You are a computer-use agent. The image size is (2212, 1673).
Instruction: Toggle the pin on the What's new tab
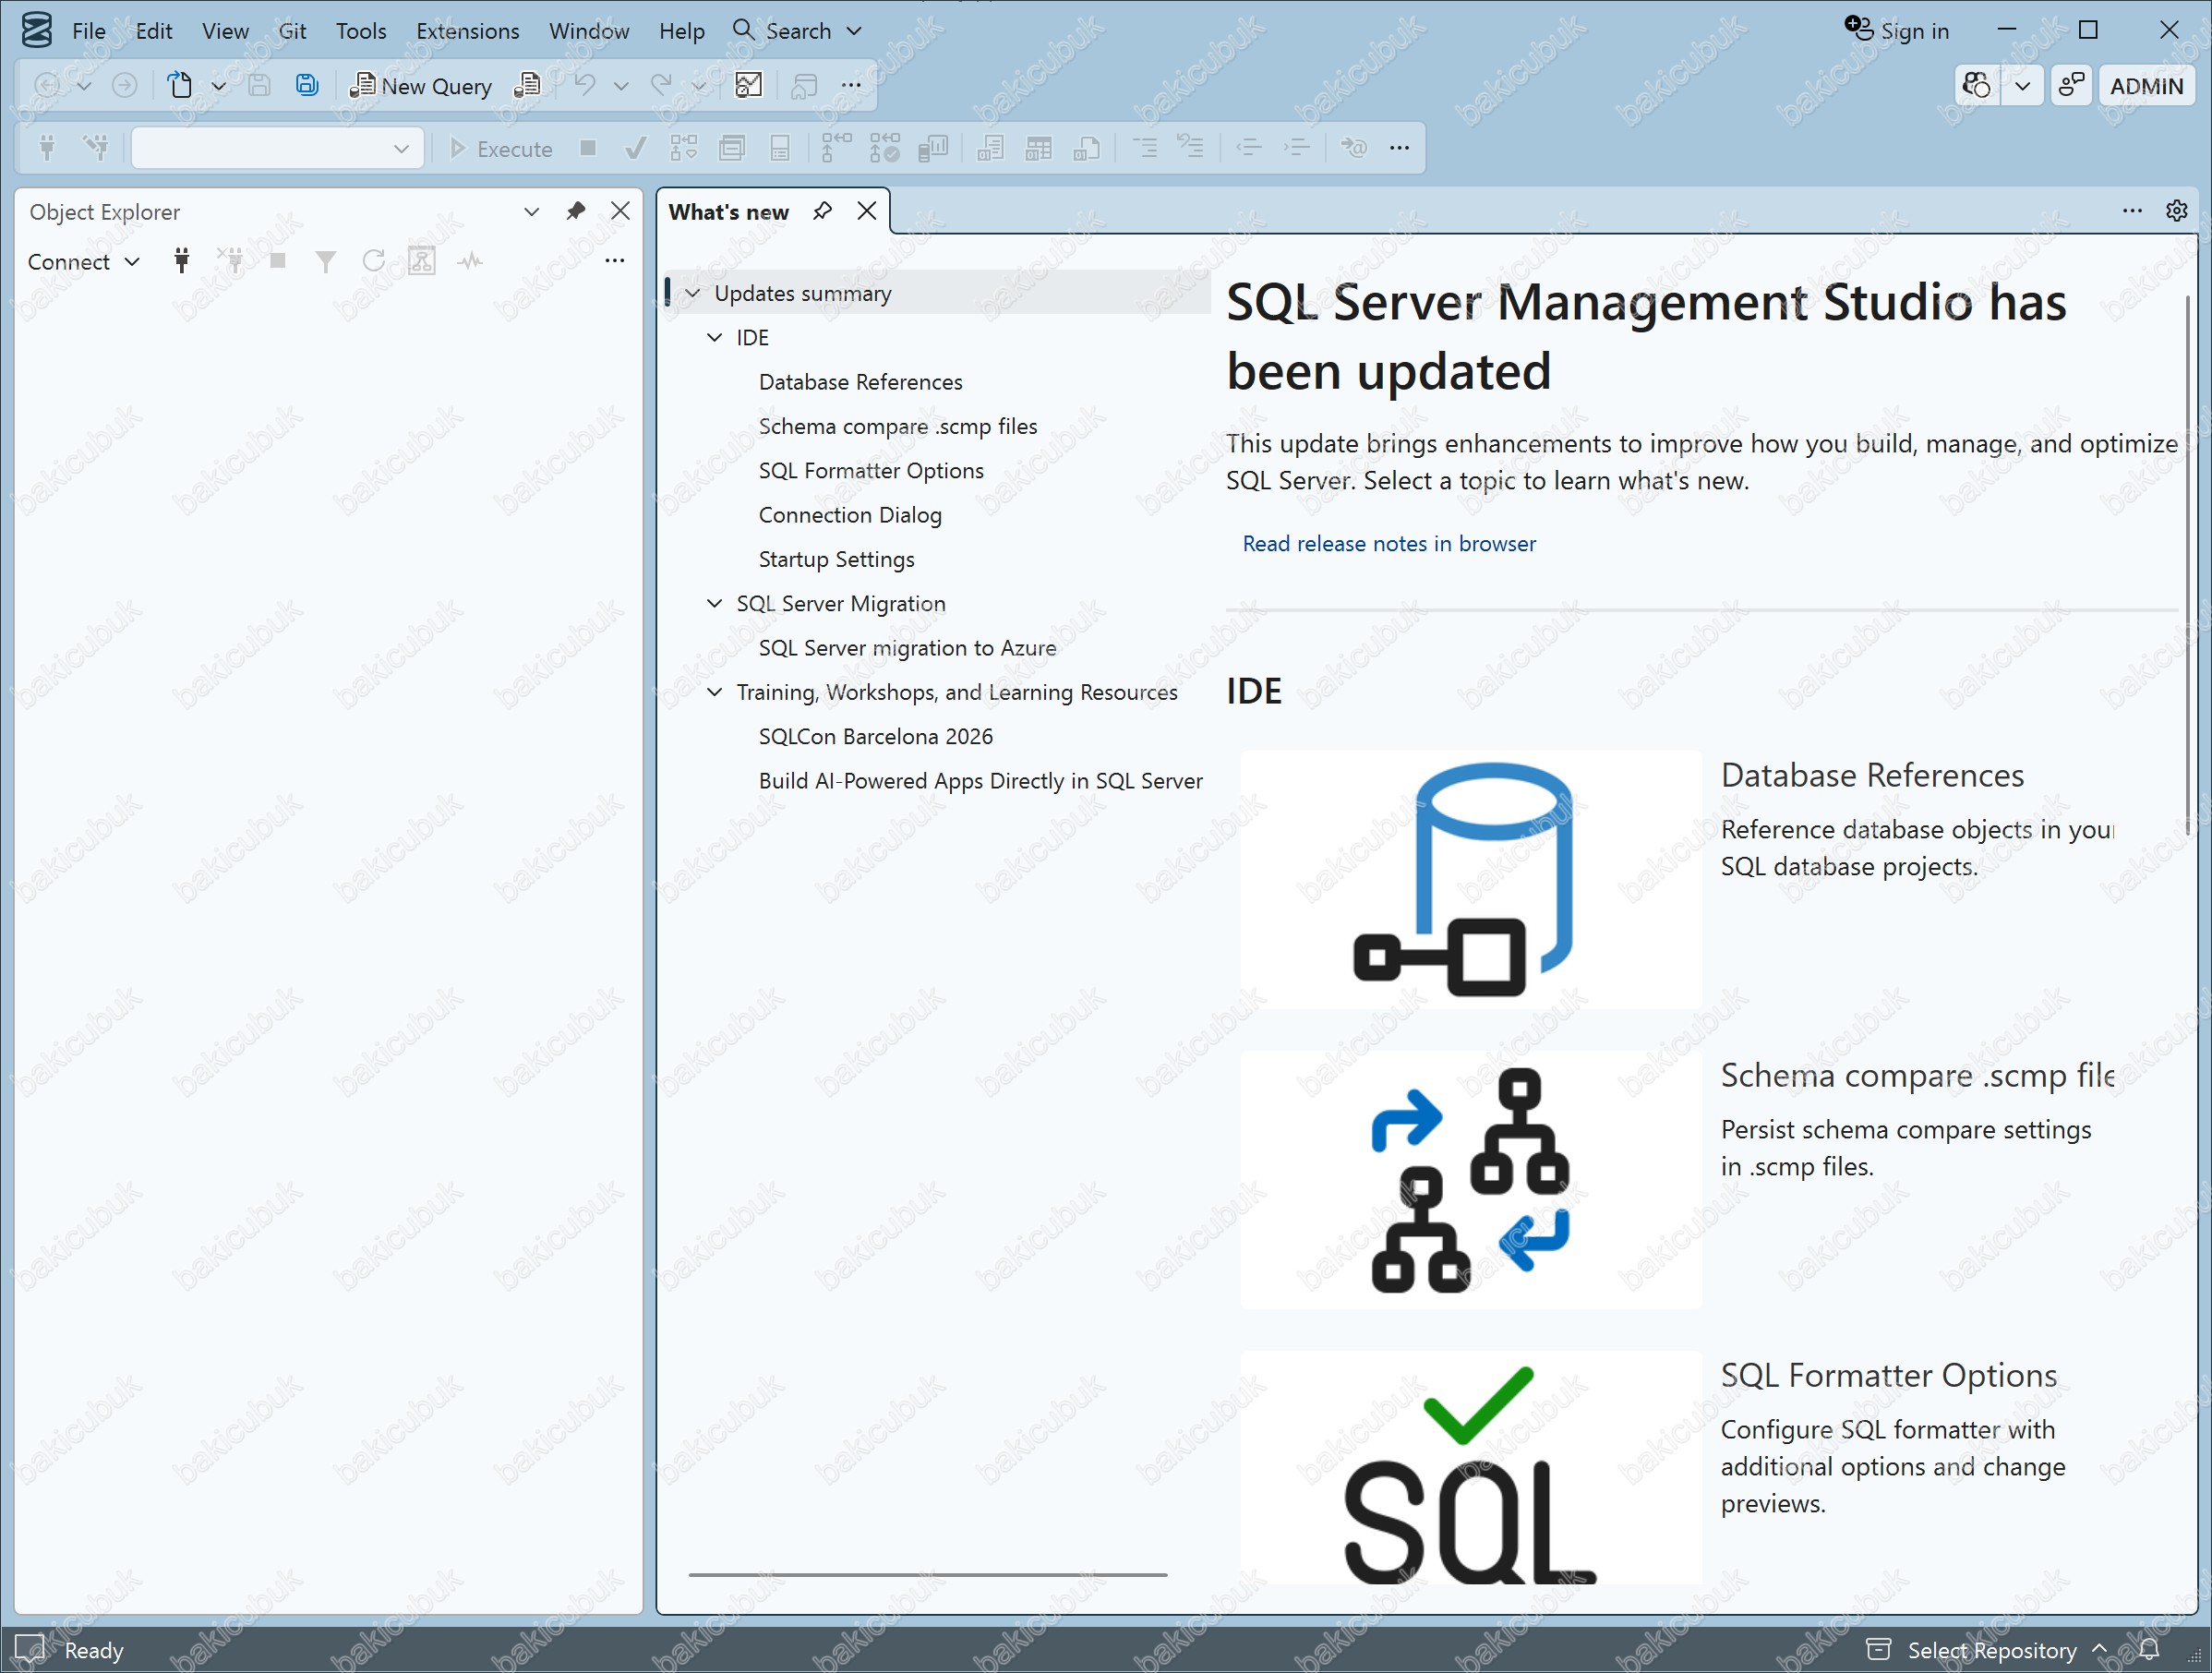(x=822, y=211)
